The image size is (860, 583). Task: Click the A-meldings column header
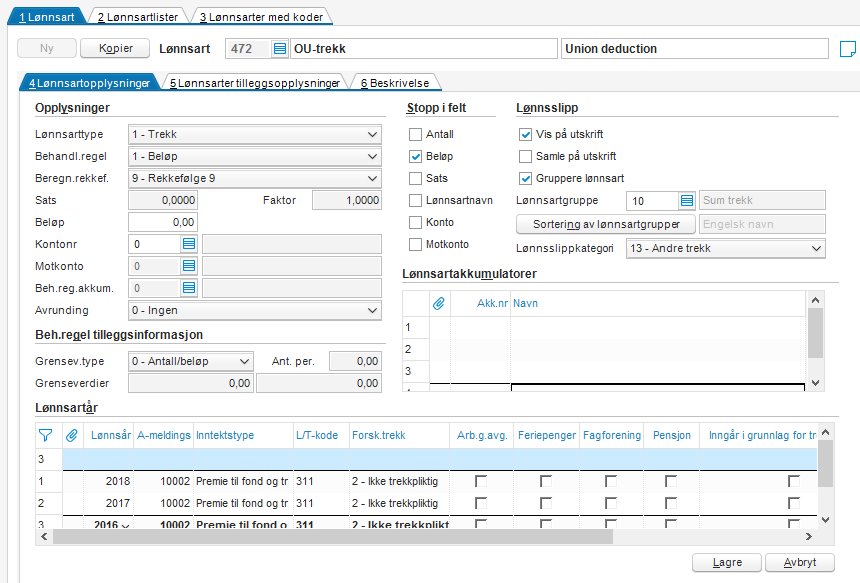click(163, 435)
